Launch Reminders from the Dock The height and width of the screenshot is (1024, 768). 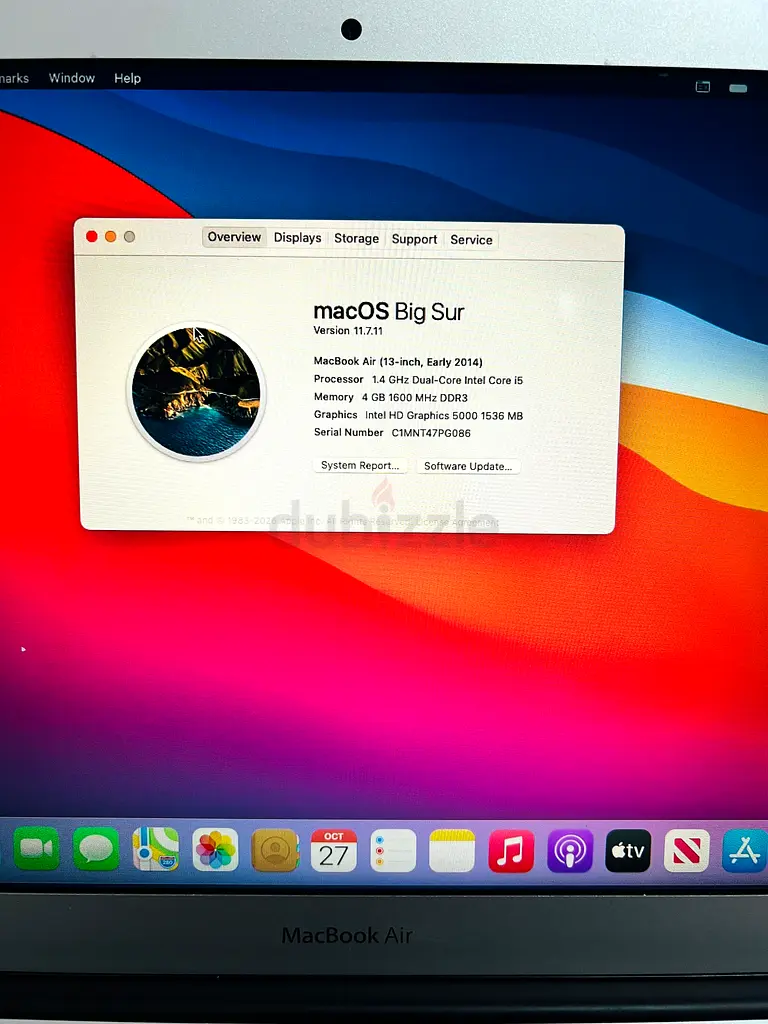pos(393,850)
